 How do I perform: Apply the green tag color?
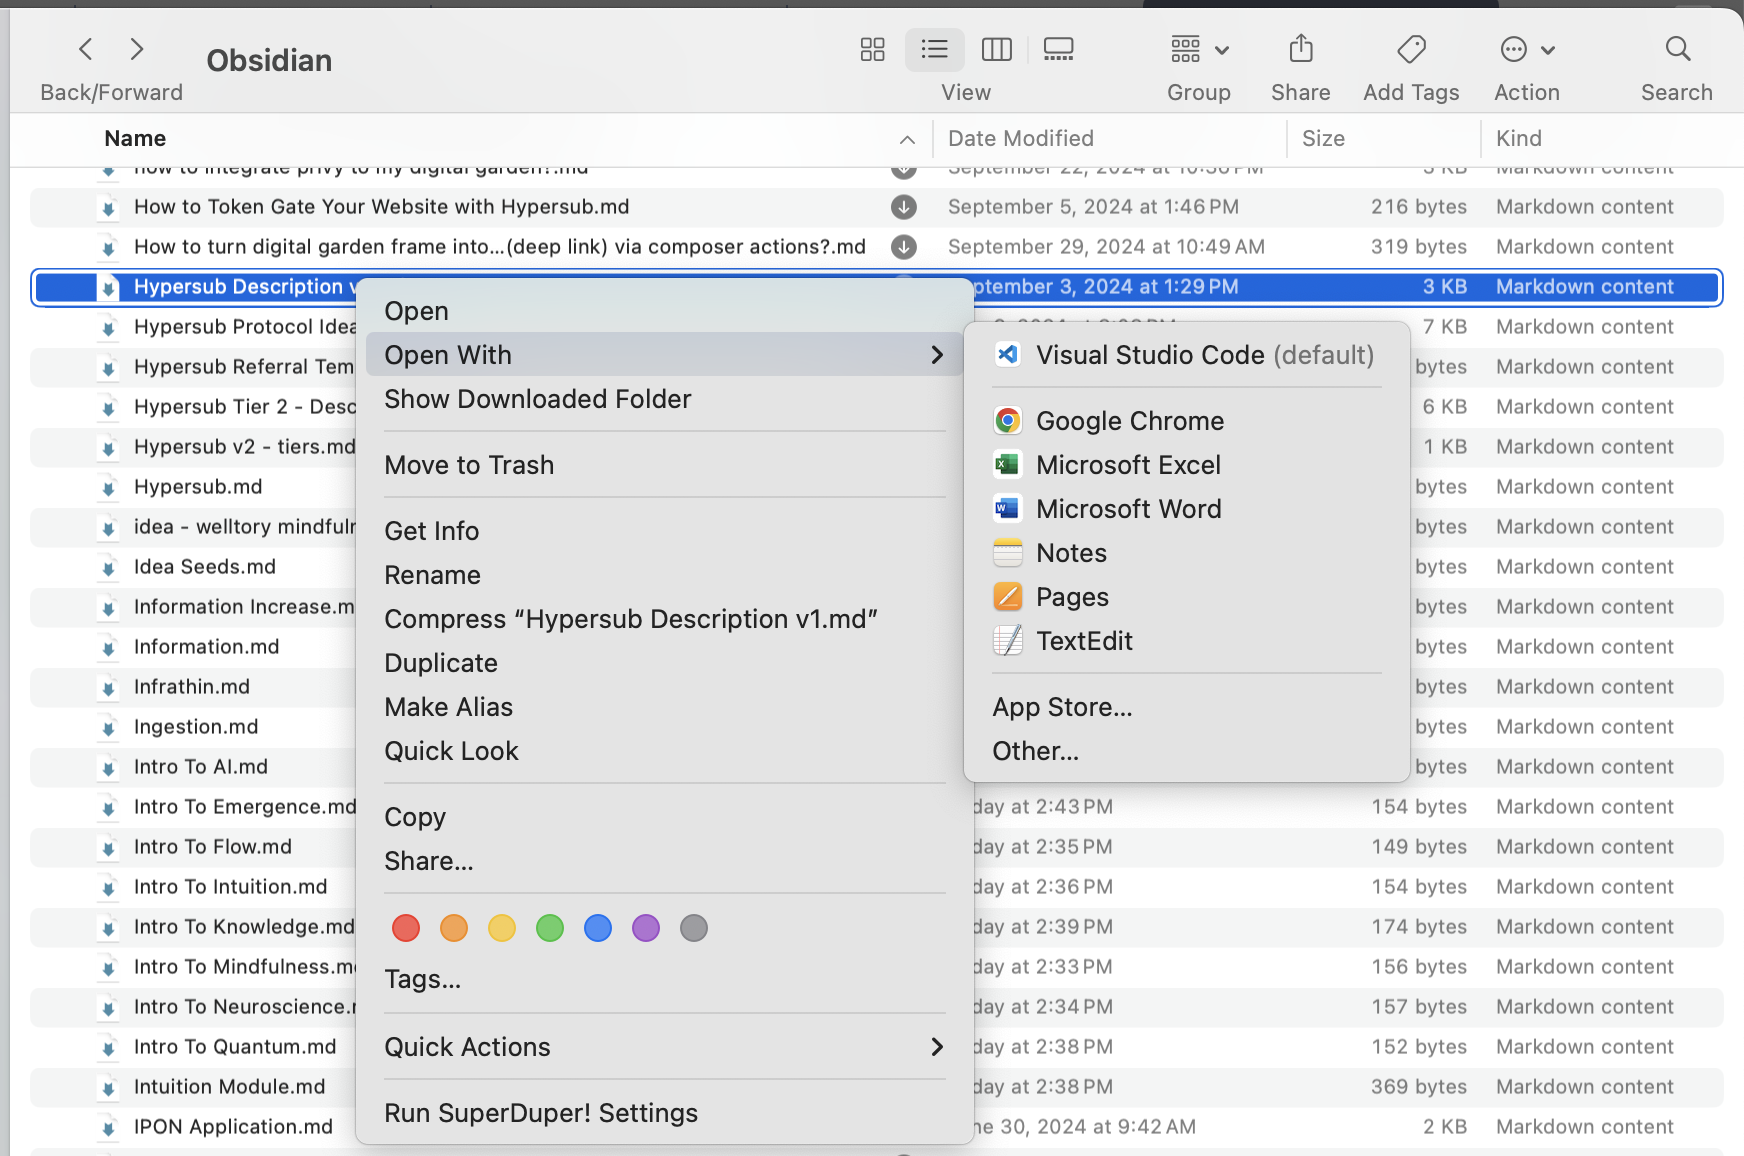550,928
